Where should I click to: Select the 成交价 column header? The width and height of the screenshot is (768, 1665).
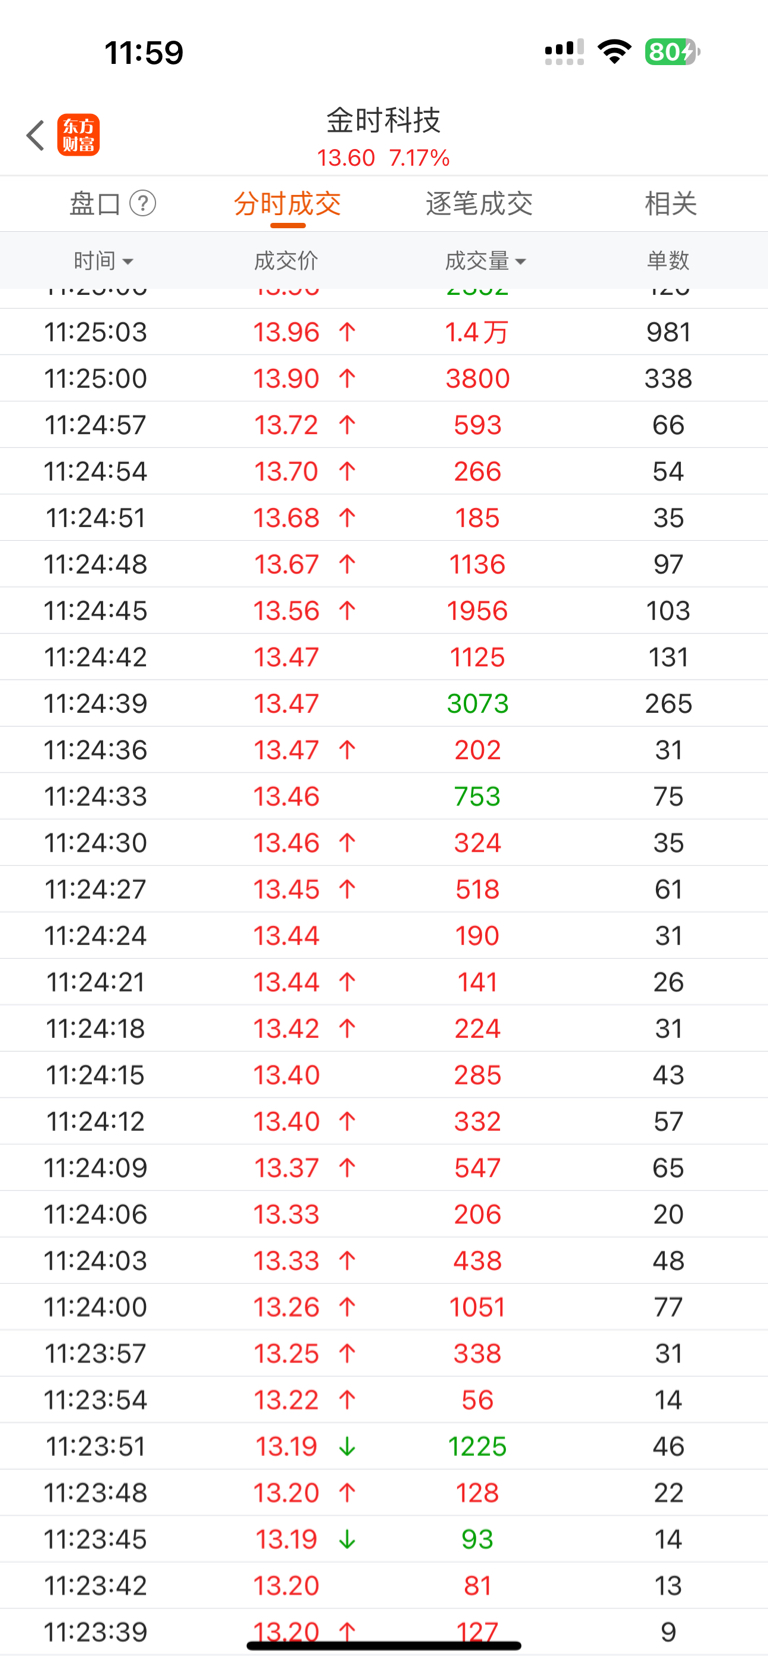point(286,261)
